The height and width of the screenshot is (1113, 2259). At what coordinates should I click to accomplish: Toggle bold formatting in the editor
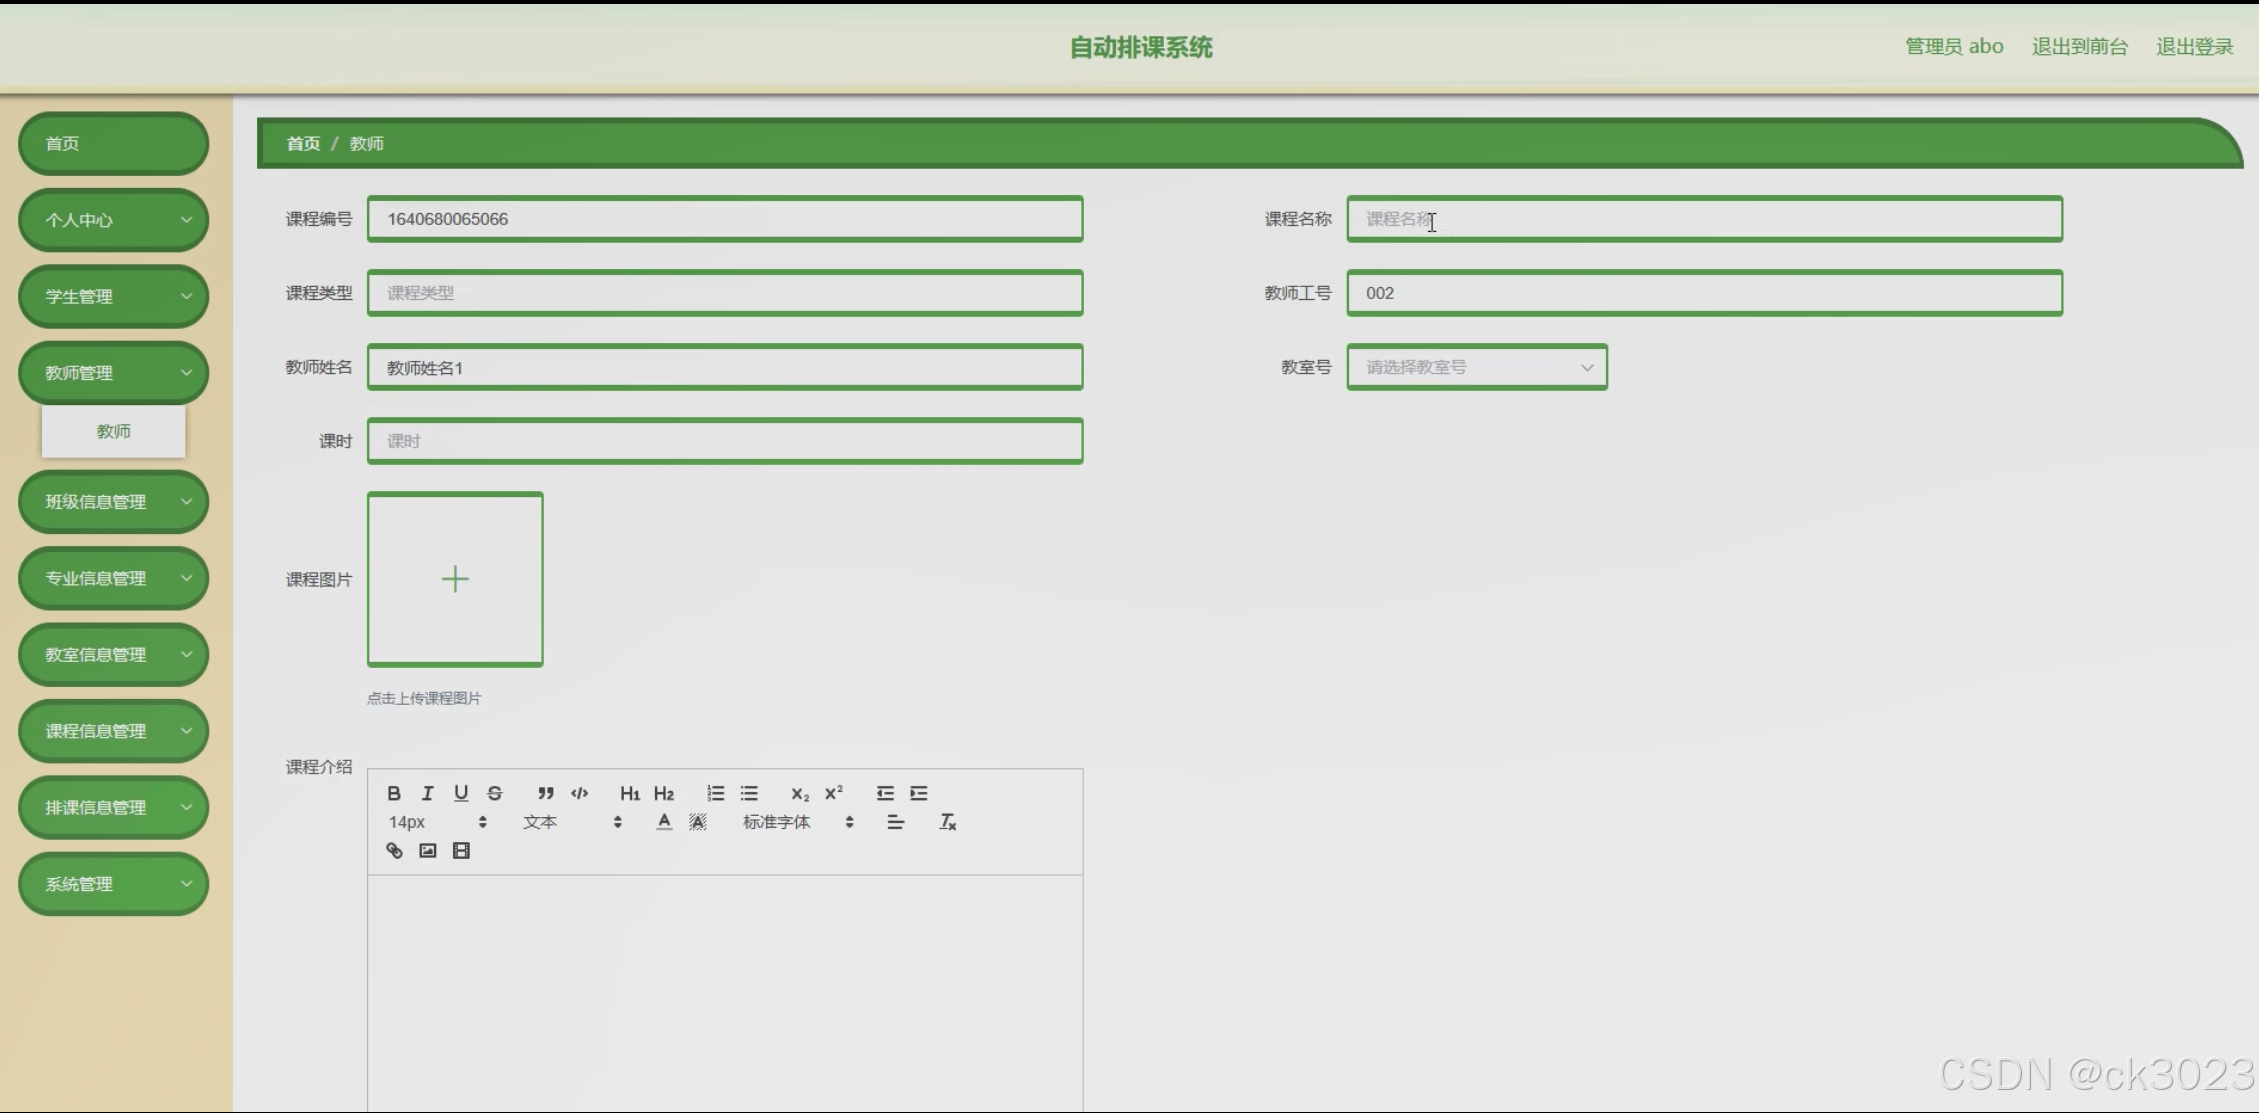click(x=394, y=793)
